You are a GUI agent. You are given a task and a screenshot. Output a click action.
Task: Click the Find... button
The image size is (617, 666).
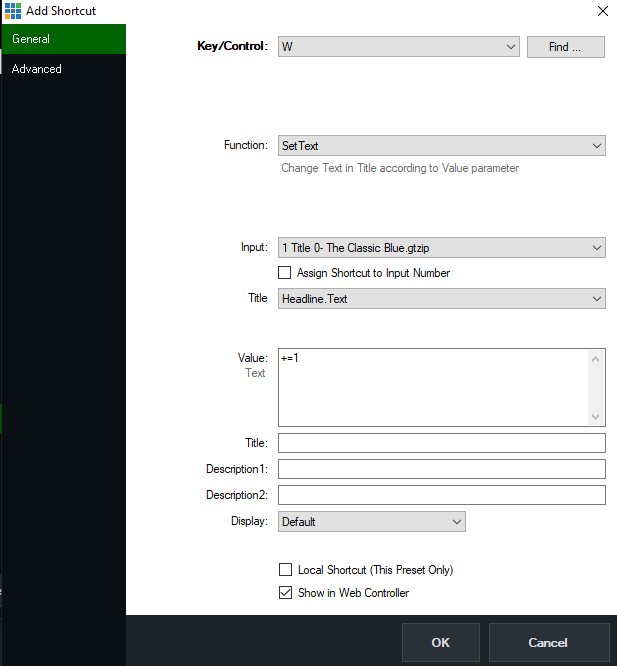coord(565,47)
